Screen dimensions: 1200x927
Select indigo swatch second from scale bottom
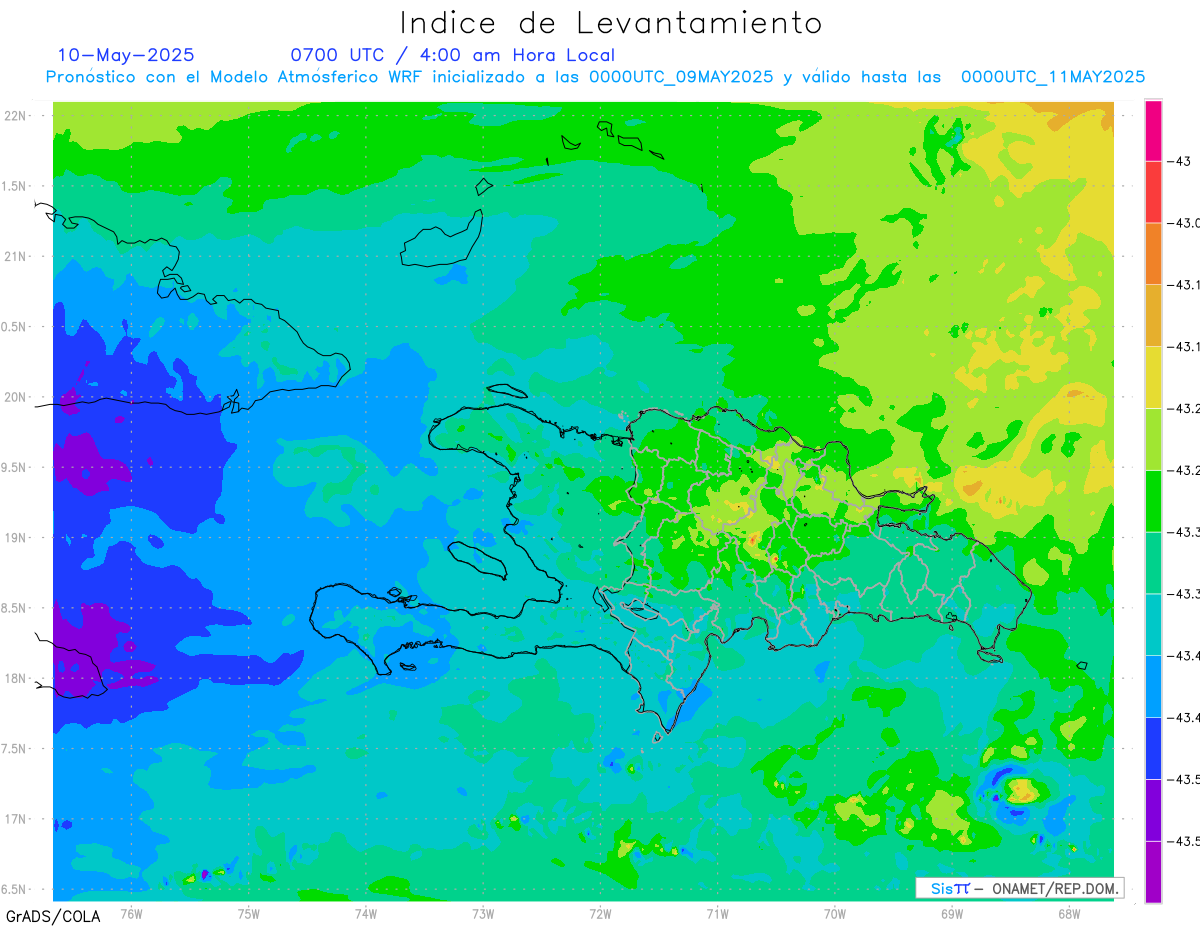[1153, 810]
